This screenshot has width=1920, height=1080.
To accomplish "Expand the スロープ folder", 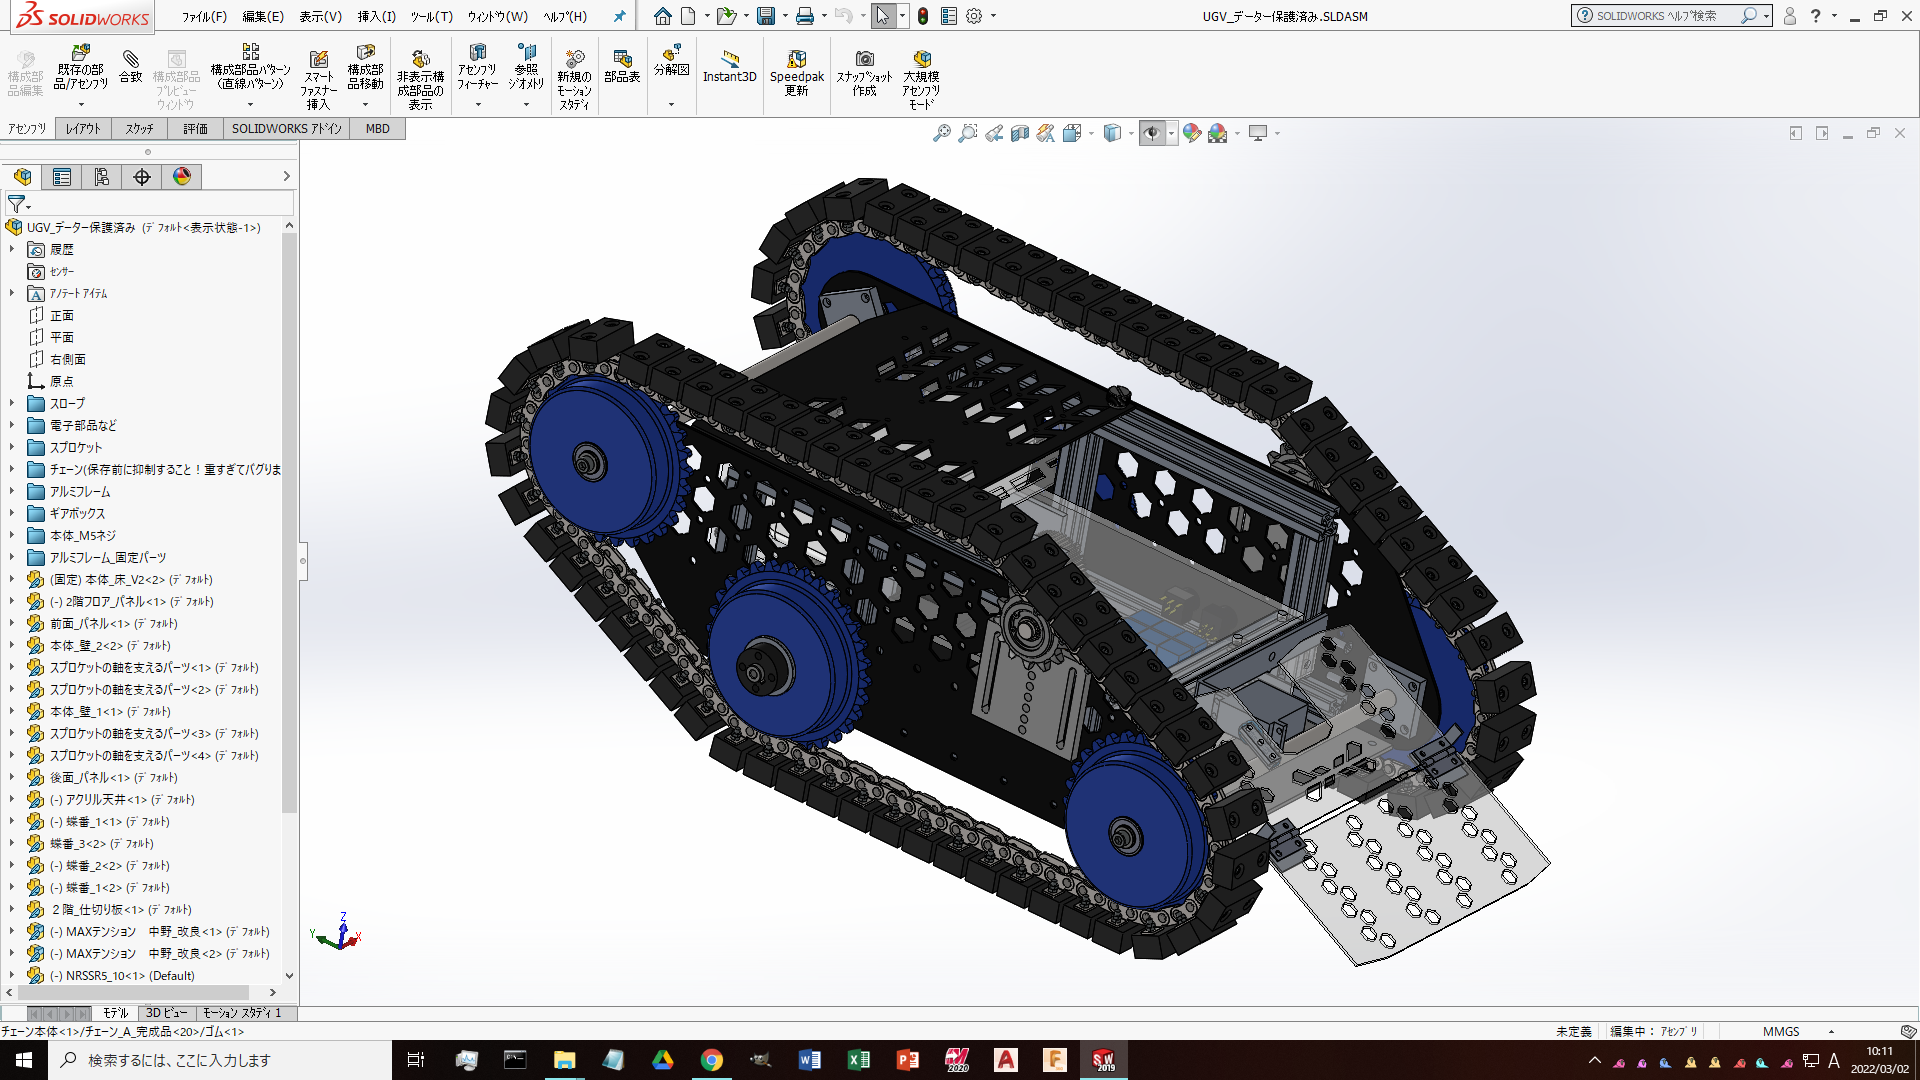I will 12,403.
